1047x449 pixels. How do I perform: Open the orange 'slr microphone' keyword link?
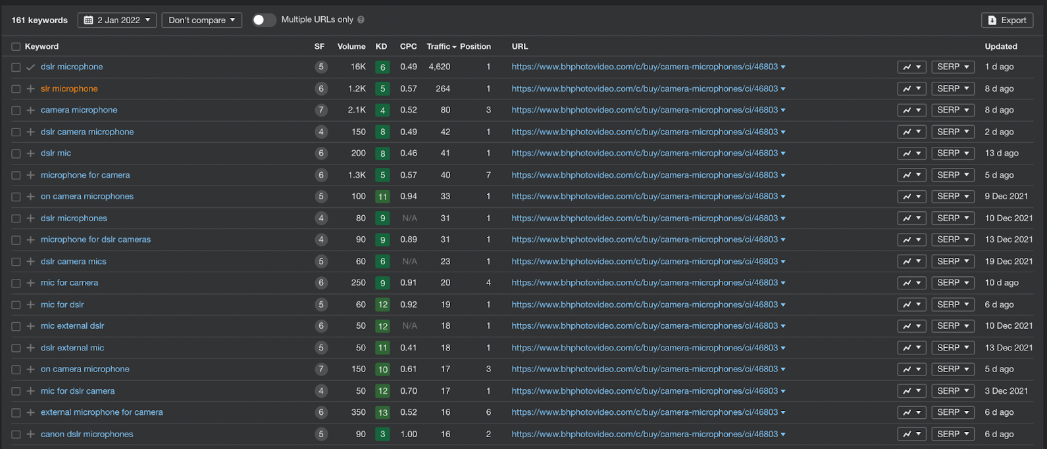tap(69, 89)
